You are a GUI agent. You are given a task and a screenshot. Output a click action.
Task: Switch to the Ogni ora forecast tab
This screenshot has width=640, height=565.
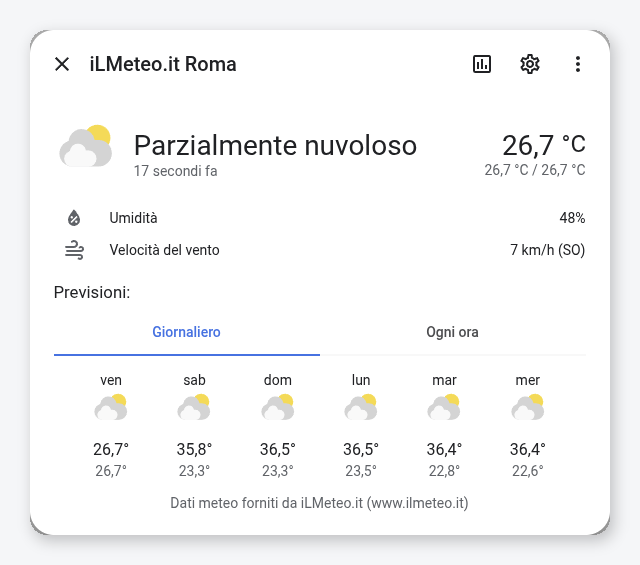[453, 332]
